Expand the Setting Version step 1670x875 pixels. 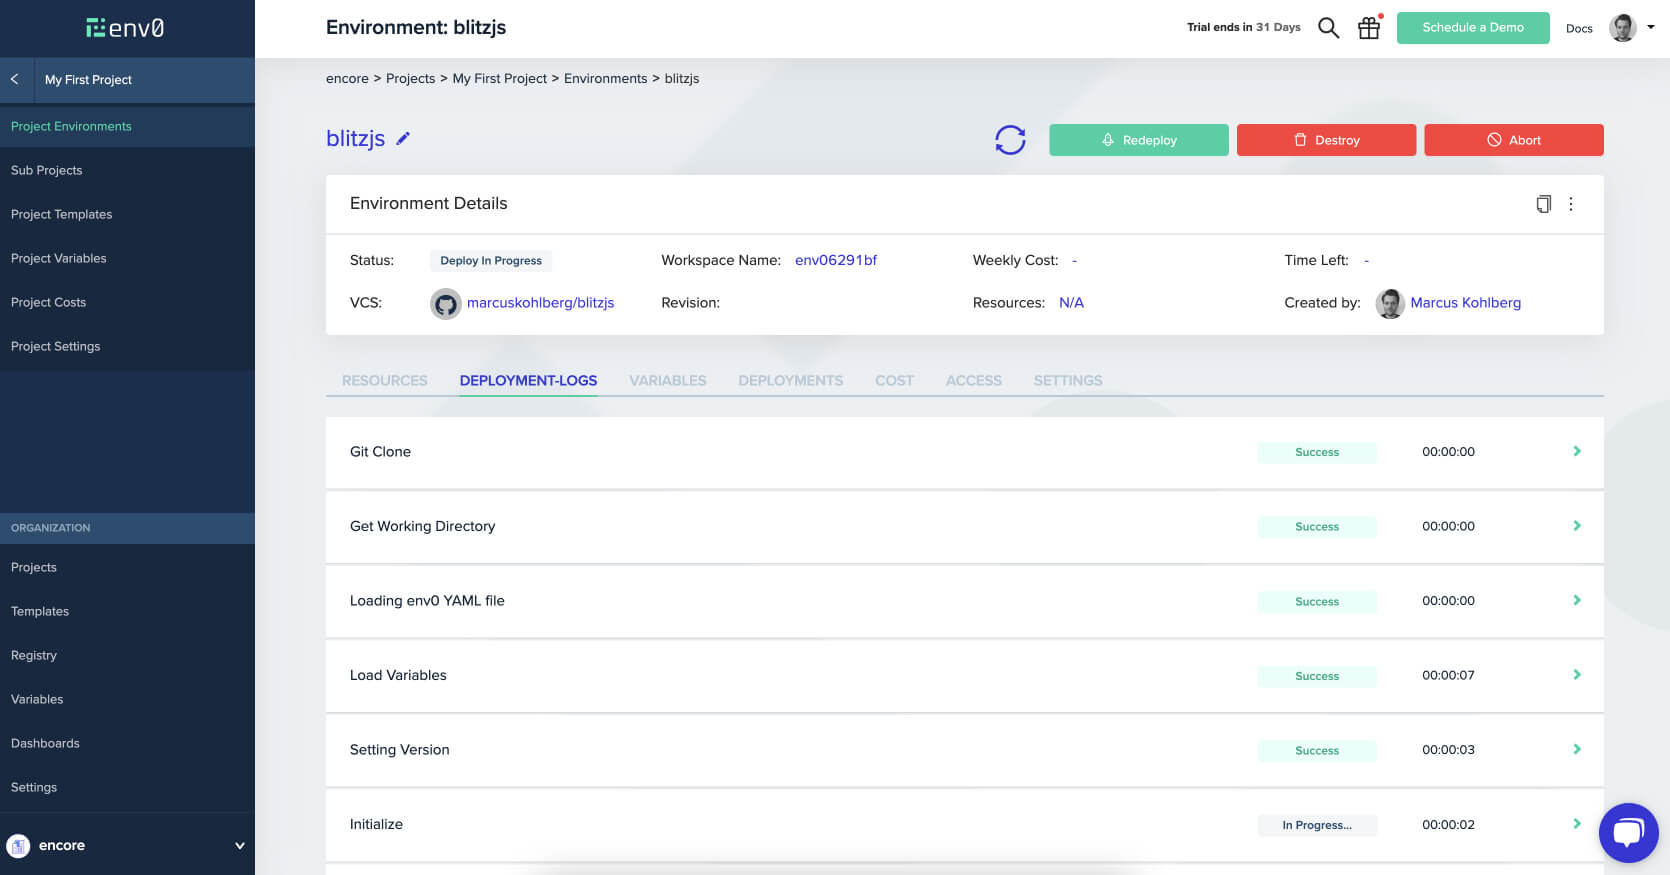tap(1577, 750)
